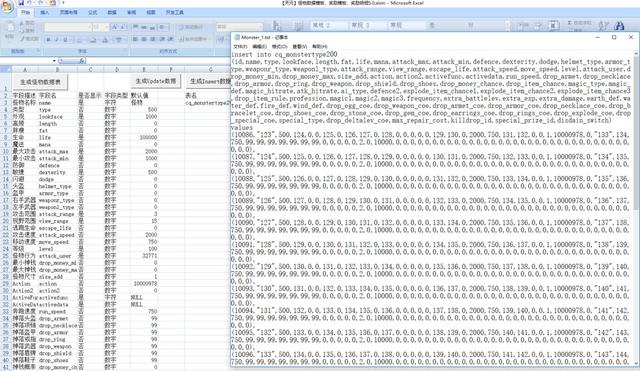This screenshot has width=640, height=371.
Task: Apply cell fill color from bucket icon
Action: tap(93, 40)
